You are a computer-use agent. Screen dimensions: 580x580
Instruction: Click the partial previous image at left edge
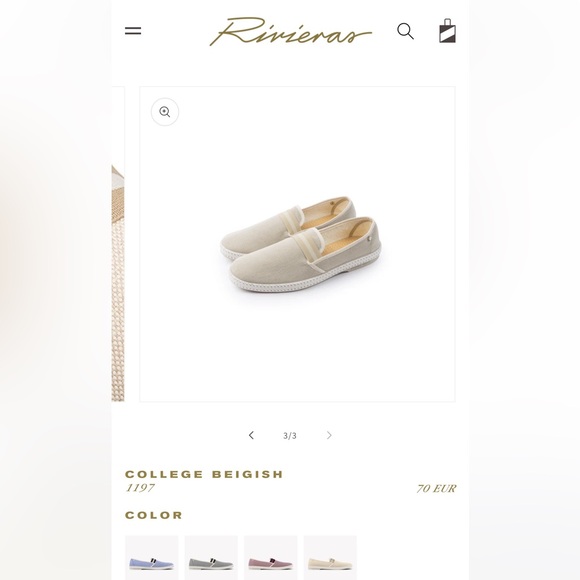pyautogui.click(x=118, y=244)
